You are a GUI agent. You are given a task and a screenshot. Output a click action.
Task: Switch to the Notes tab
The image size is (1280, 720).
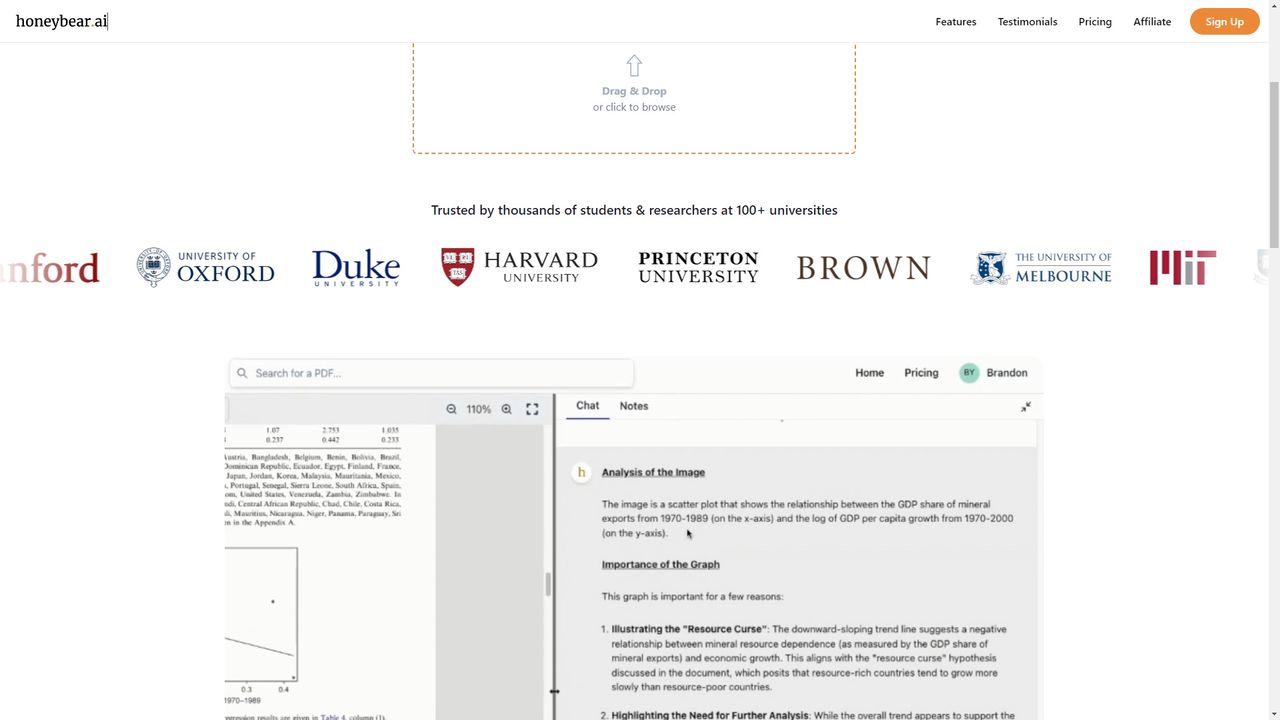pyautogui.click(x=634, y=406)
